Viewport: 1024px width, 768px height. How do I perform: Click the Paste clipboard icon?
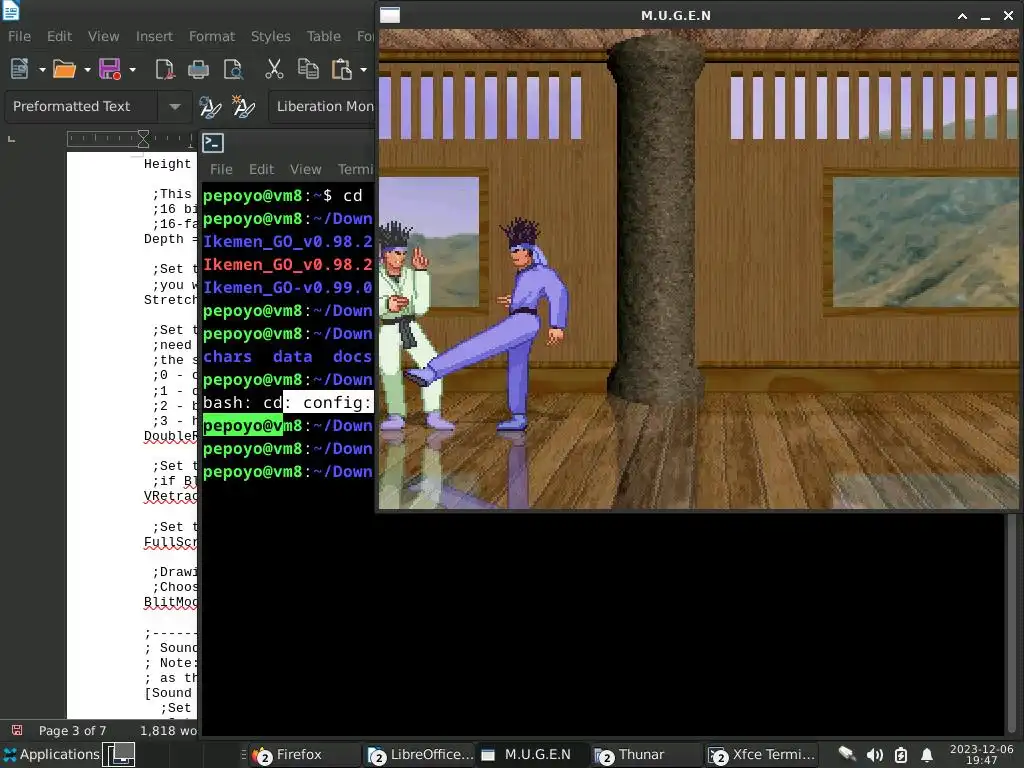pyautogui.click(x=342, y=69)
